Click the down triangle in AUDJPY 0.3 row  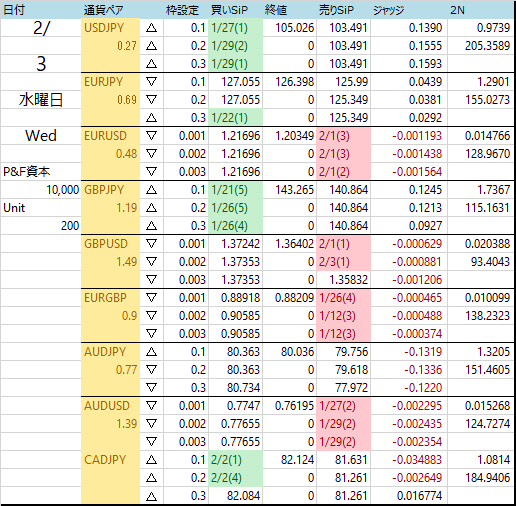[x=151, y=388]
